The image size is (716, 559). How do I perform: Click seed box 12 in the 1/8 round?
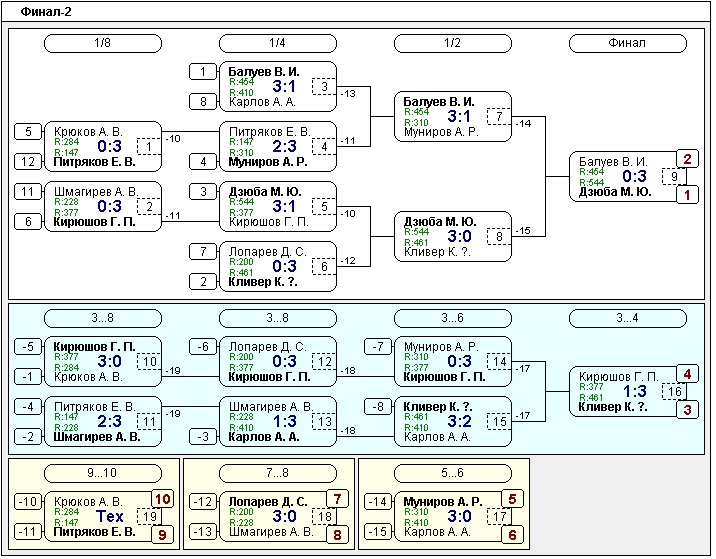28,161
